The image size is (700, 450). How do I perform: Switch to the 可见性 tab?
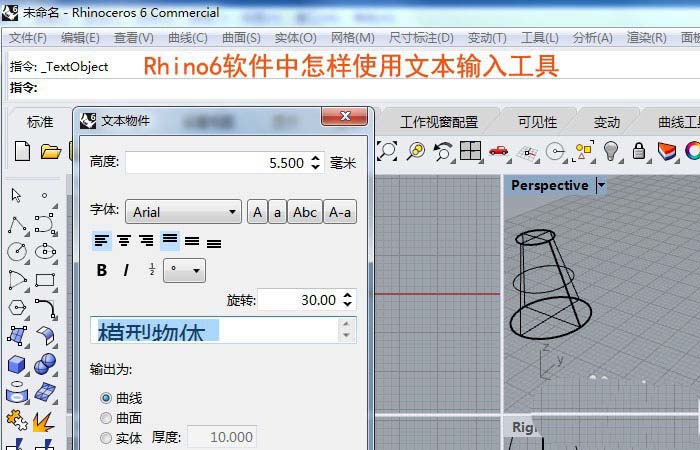click(x=538, y=121)
